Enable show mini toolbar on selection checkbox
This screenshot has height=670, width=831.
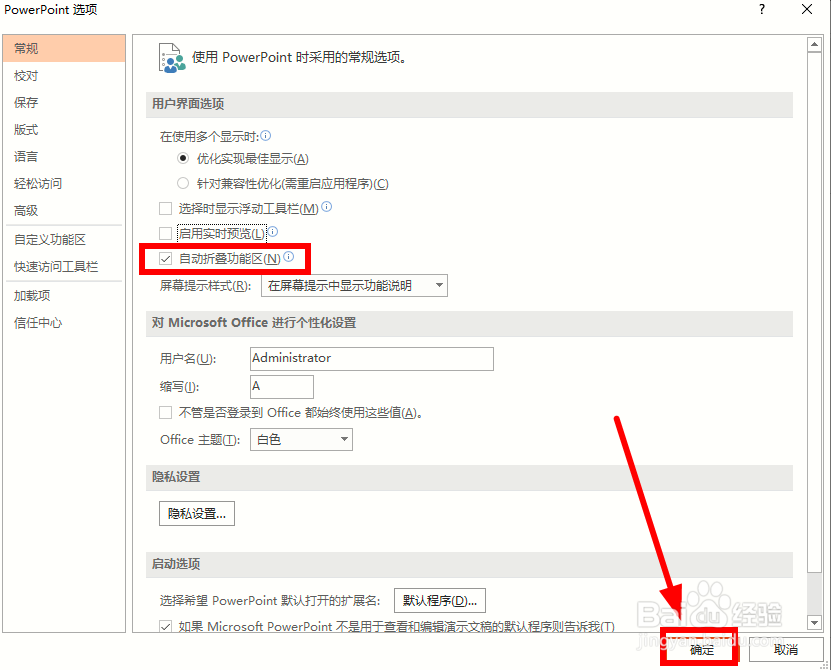(x=165, y=208)
